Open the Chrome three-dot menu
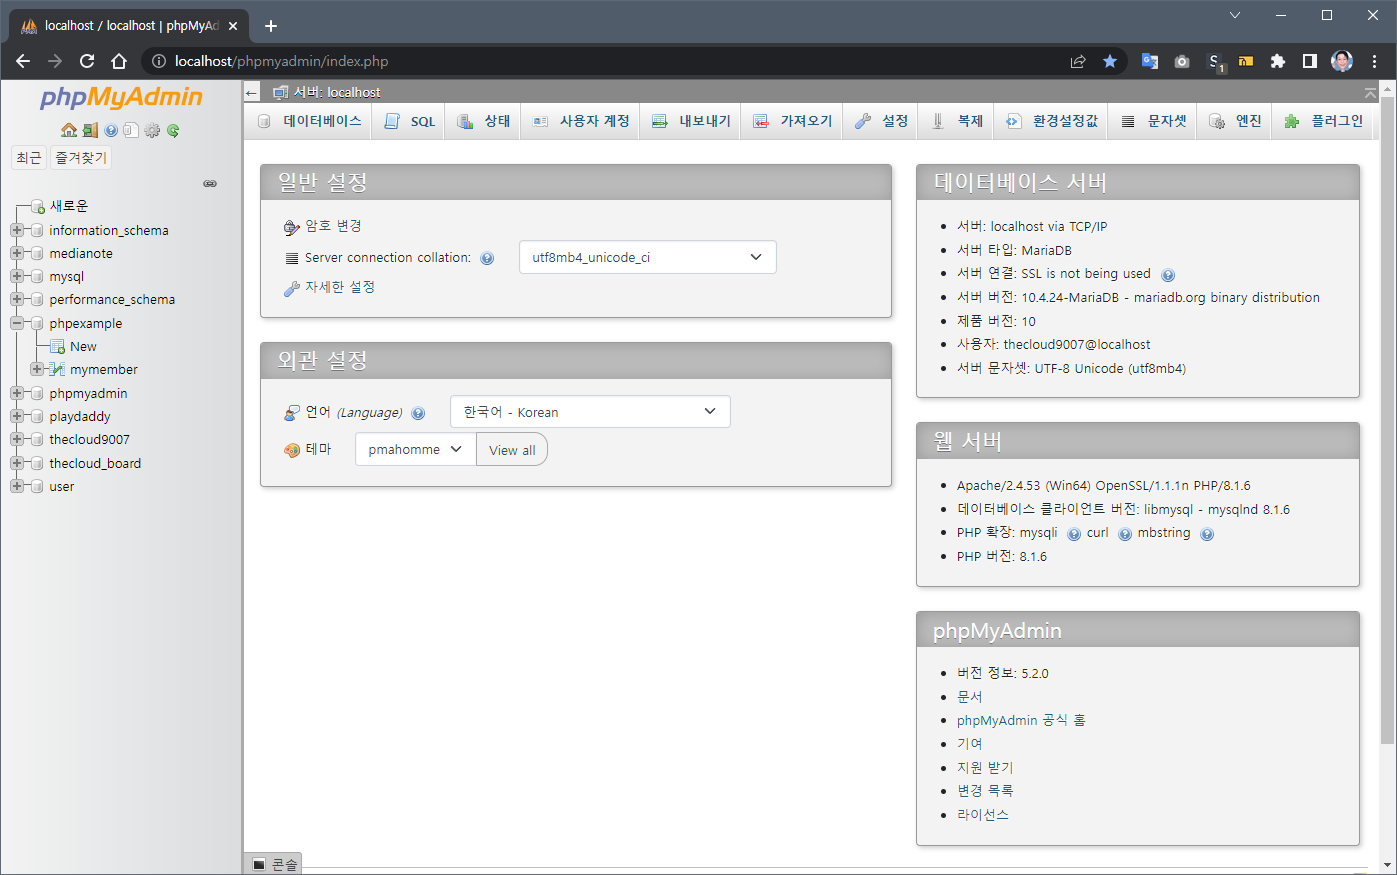 pos(1375,61)
